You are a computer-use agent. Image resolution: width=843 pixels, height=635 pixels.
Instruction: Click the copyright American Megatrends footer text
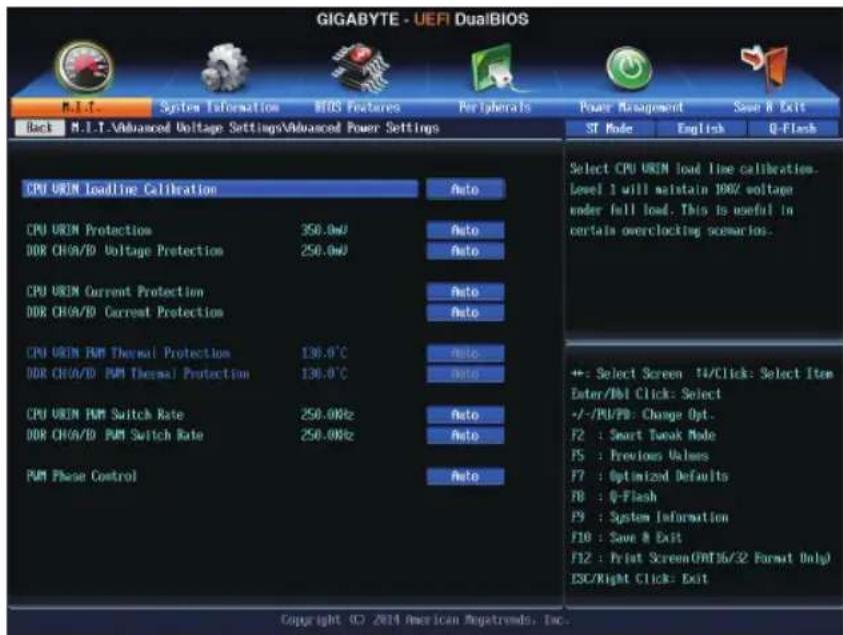[425, 620]
